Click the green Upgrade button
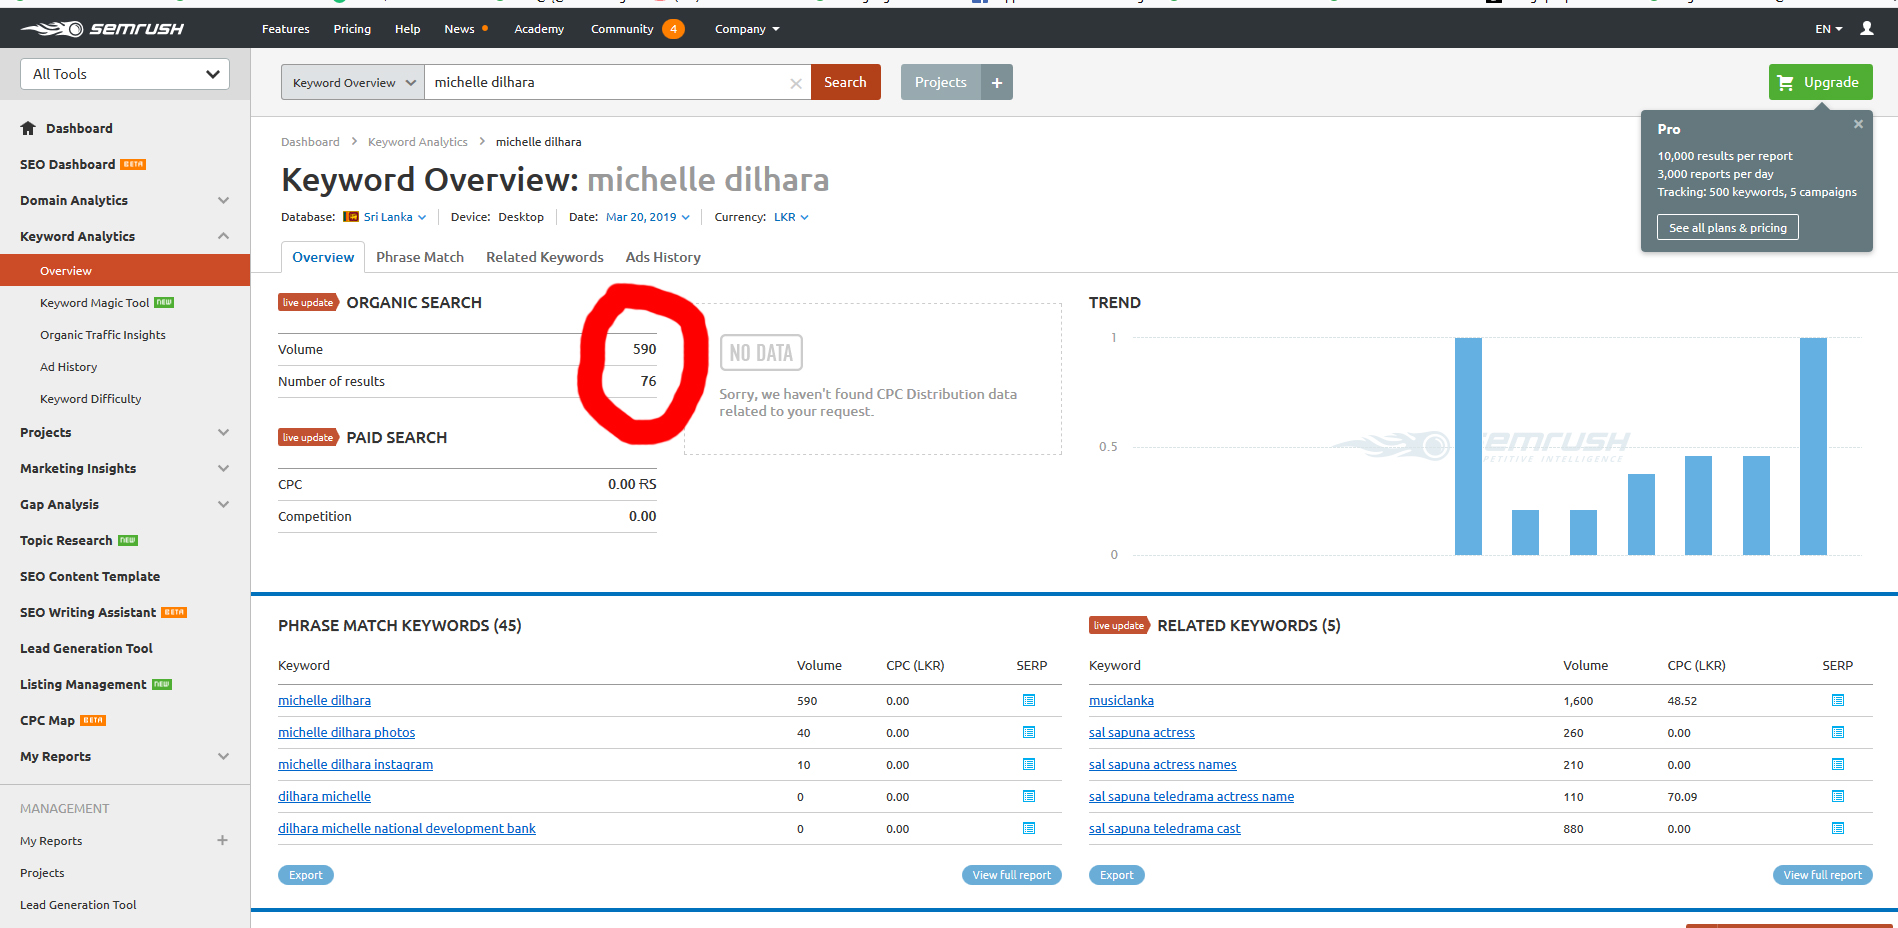The width and height of the screenshot is (1898, 928). pos(1820,83)
